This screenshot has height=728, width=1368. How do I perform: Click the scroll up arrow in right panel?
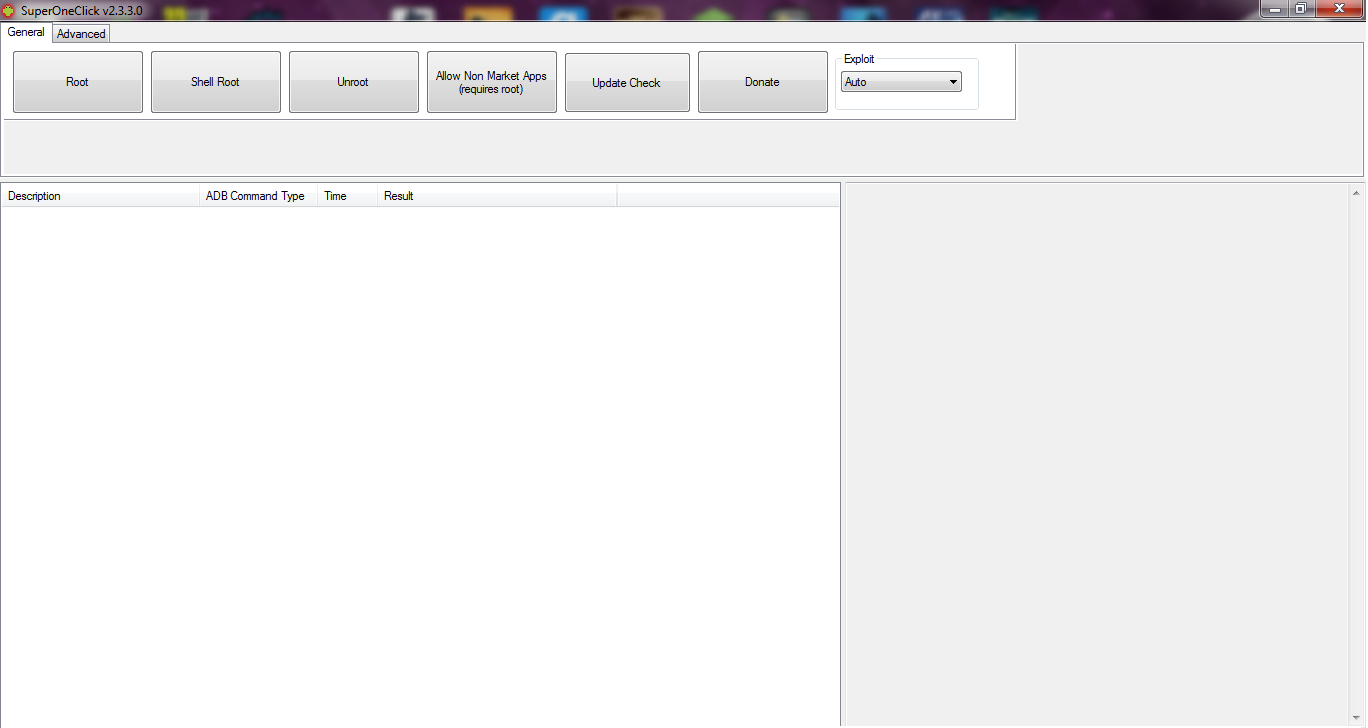[1356, 193]
